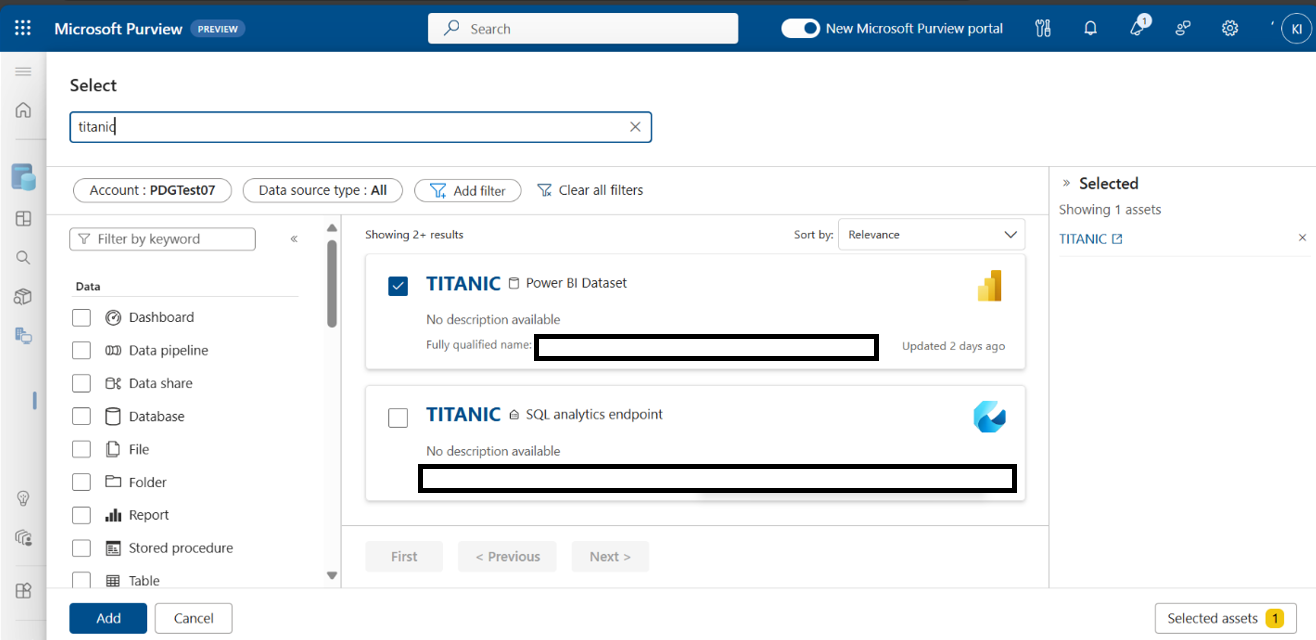The width and height of the screenshot is (1316, 640).
Task: Collapse the Selected panel chevron
Action: (1066, 183)
